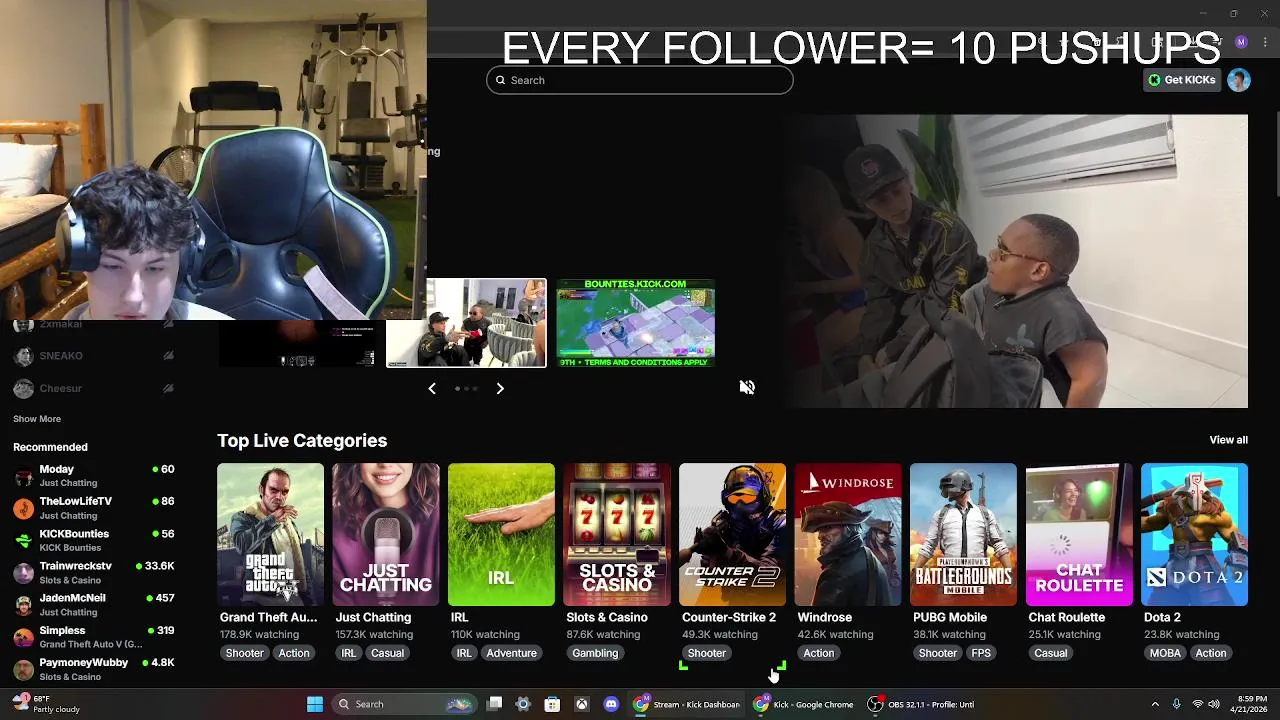Open Trainwreckstv's avatar icon
This screenshot has width=1280, height=720.
point(23,573)
